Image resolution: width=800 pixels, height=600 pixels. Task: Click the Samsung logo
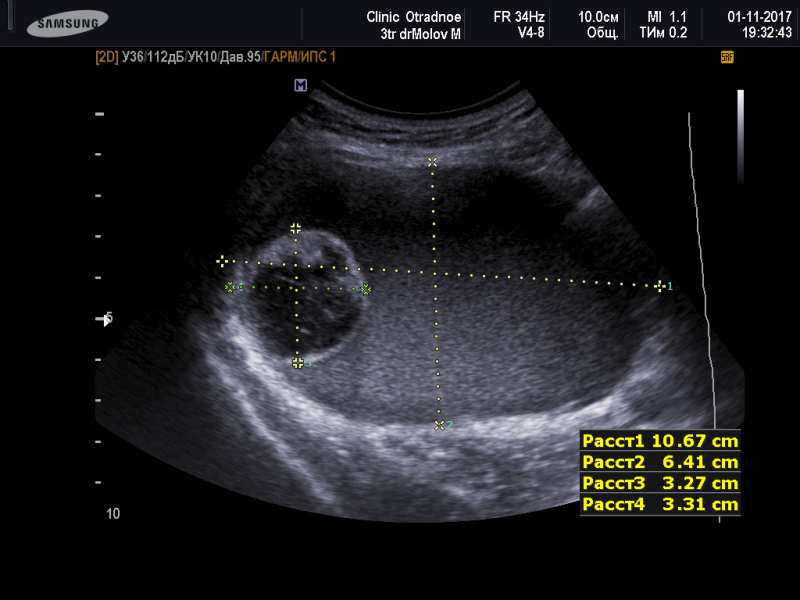point(67,23)
